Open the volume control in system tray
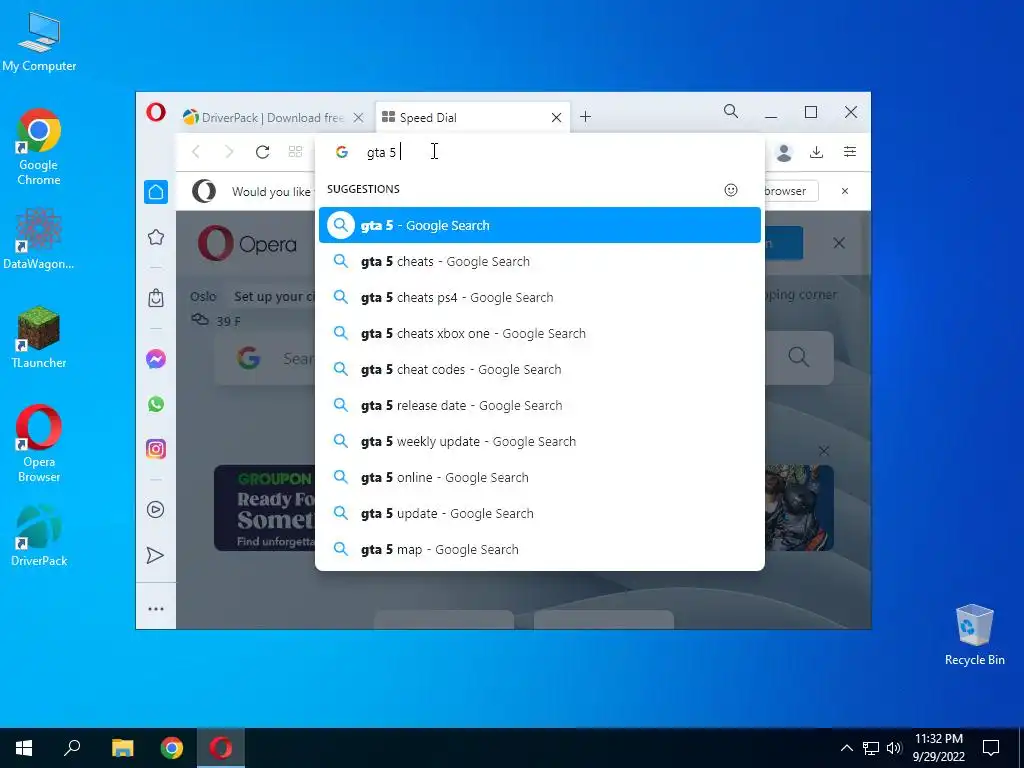 click(894, 748)
